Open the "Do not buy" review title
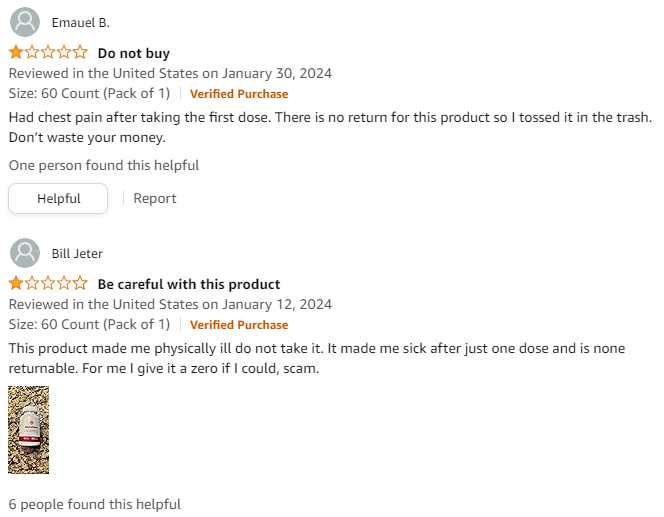 coord(134,53)
